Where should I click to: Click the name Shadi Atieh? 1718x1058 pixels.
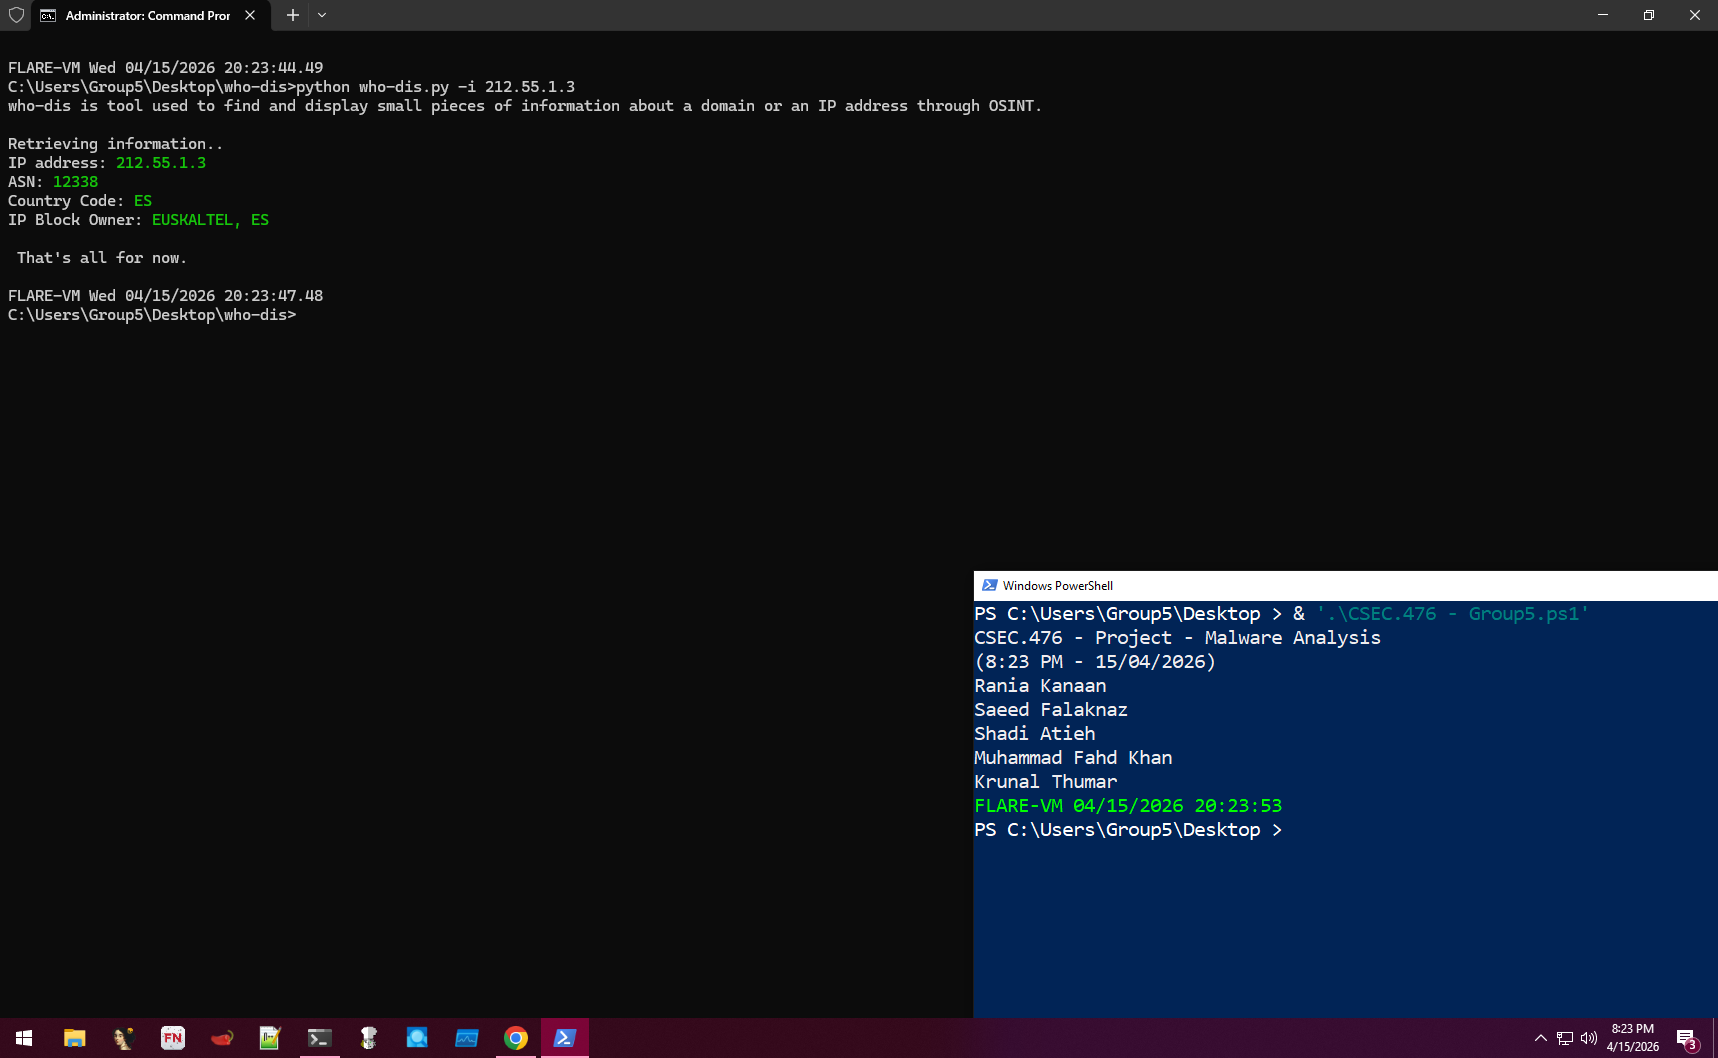point(1035,734)
